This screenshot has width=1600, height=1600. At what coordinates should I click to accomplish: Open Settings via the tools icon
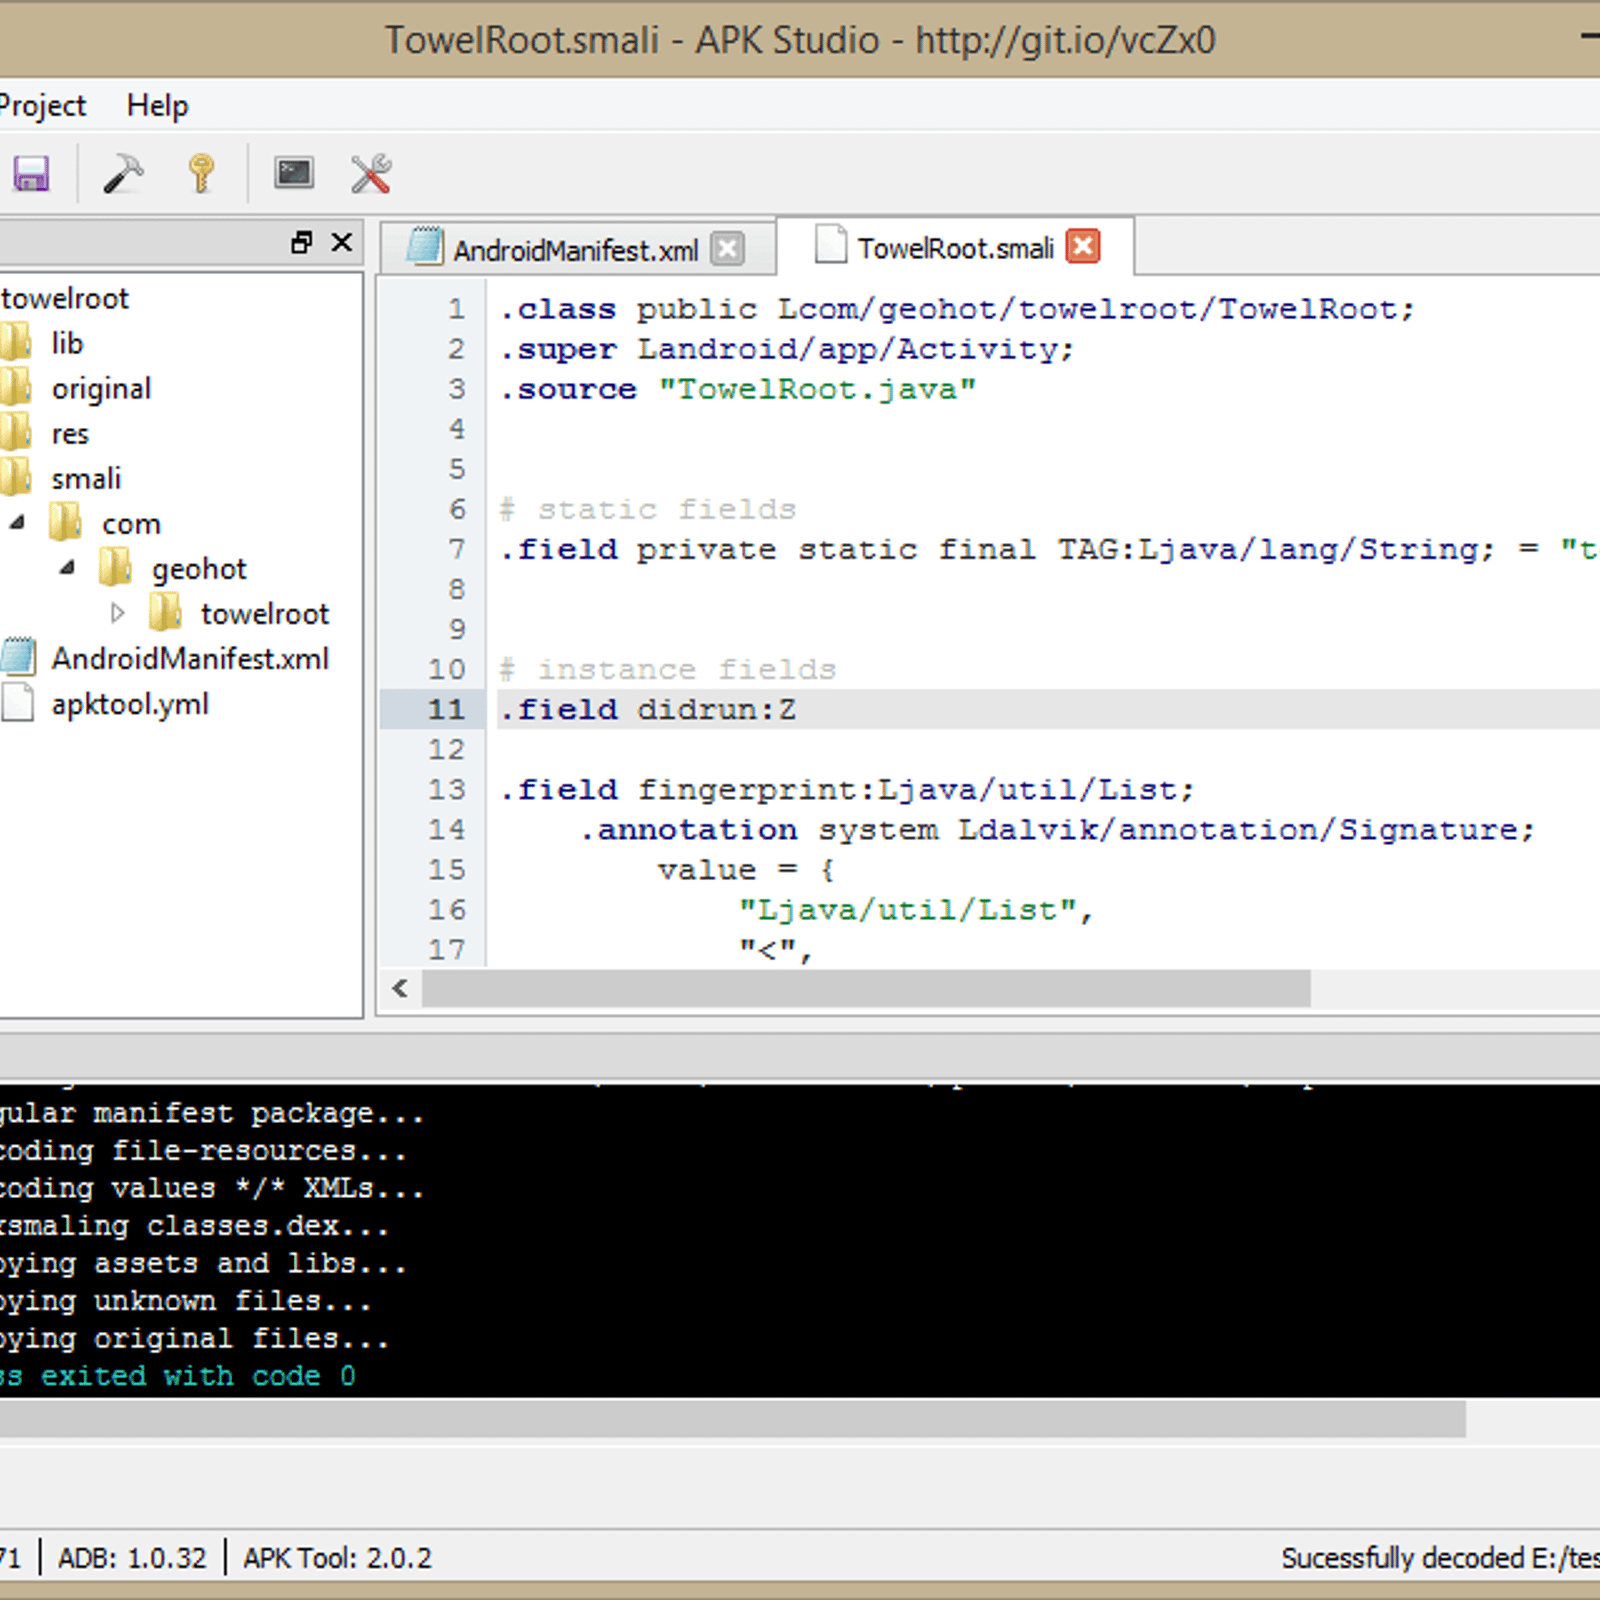369,172
